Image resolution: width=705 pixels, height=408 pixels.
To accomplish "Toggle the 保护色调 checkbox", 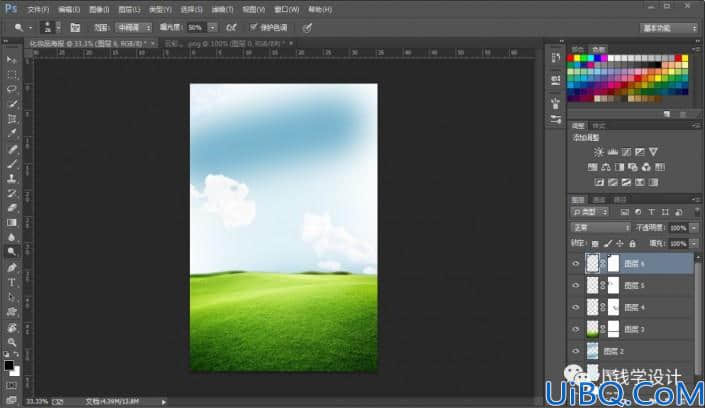I will 254,27.
